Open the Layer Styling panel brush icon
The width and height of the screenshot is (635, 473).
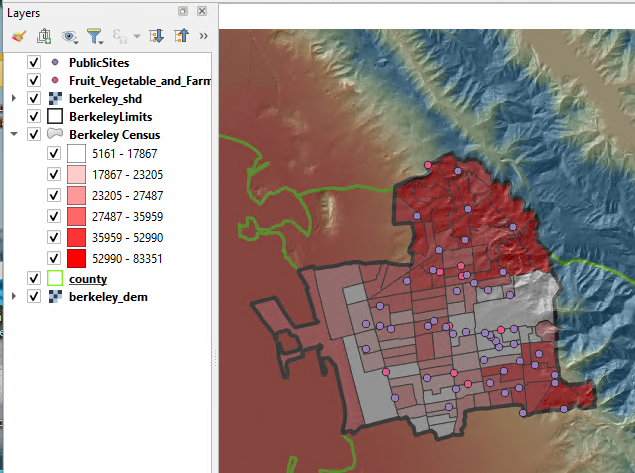[17, 37]
